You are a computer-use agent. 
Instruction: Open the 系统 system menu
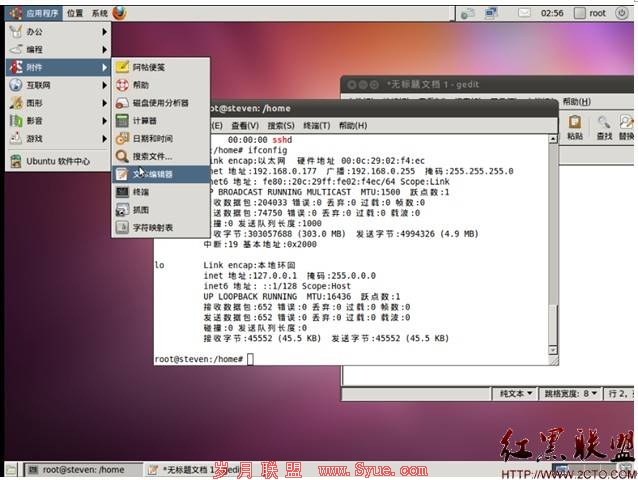pos(100,13)
